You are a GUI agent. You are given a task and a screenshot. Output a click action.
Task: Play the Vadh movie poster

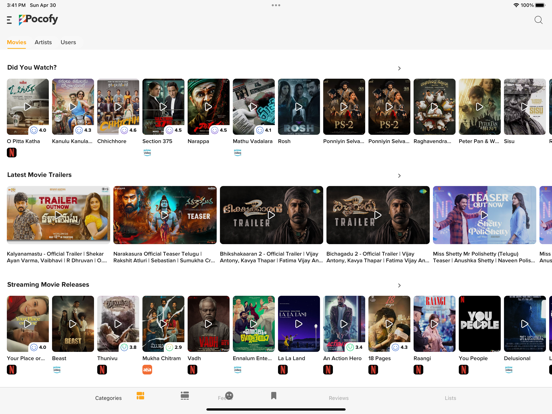[208, 324]
